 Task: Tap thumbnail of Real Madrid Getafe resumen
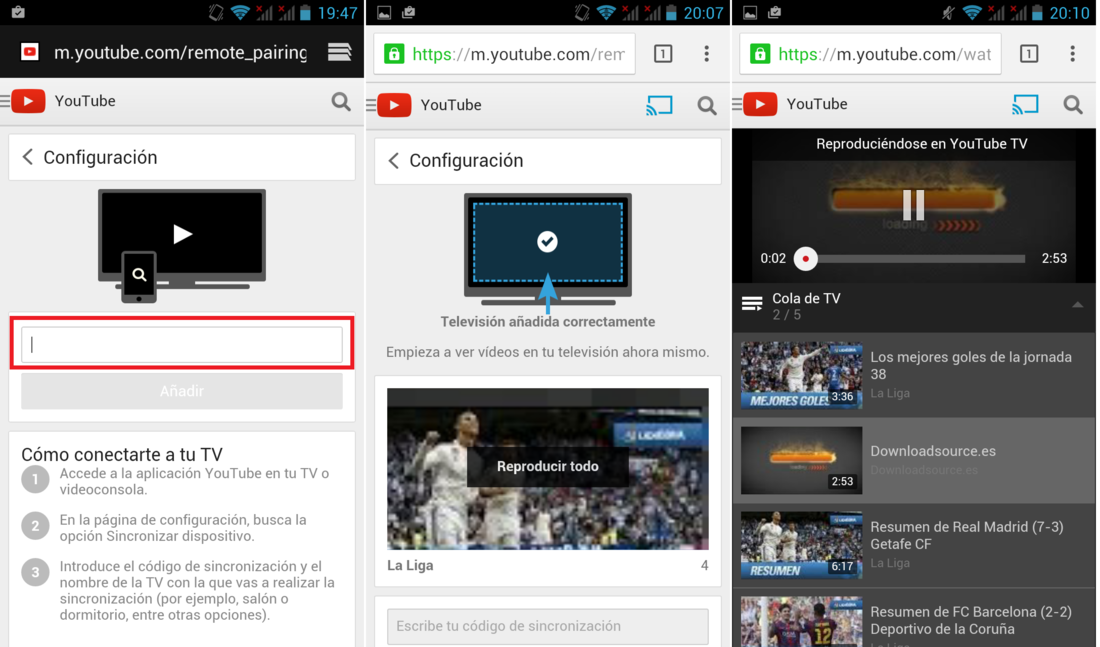[x=802, y=545]
